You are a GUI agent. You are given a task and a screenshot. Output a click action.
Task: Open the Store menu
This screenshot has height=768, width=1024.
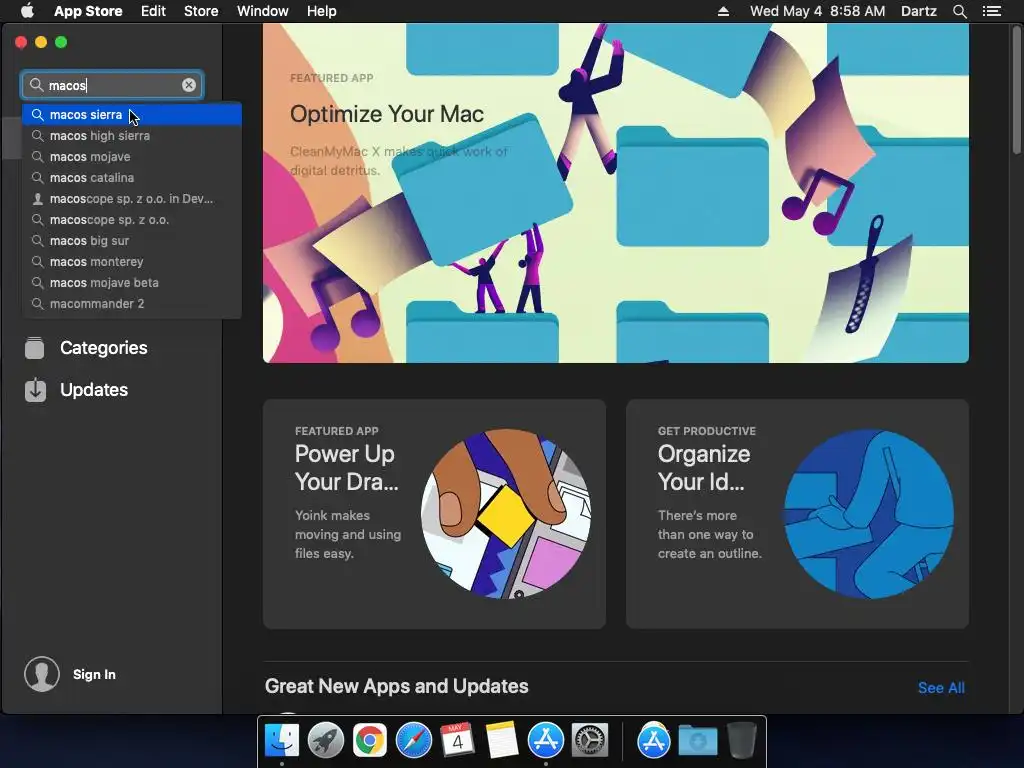pos(201,11)
